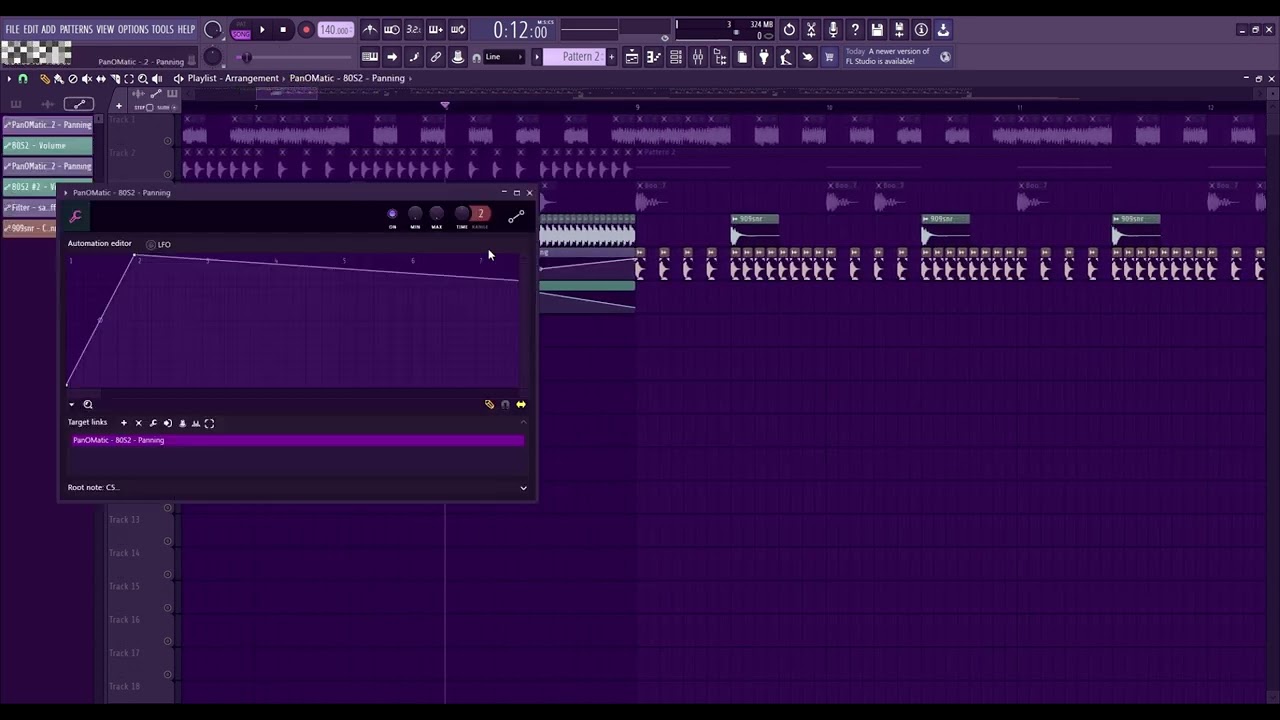Toggle the link/multilink controllers icon
The image size is (1280, 720).
pos(436,57)
